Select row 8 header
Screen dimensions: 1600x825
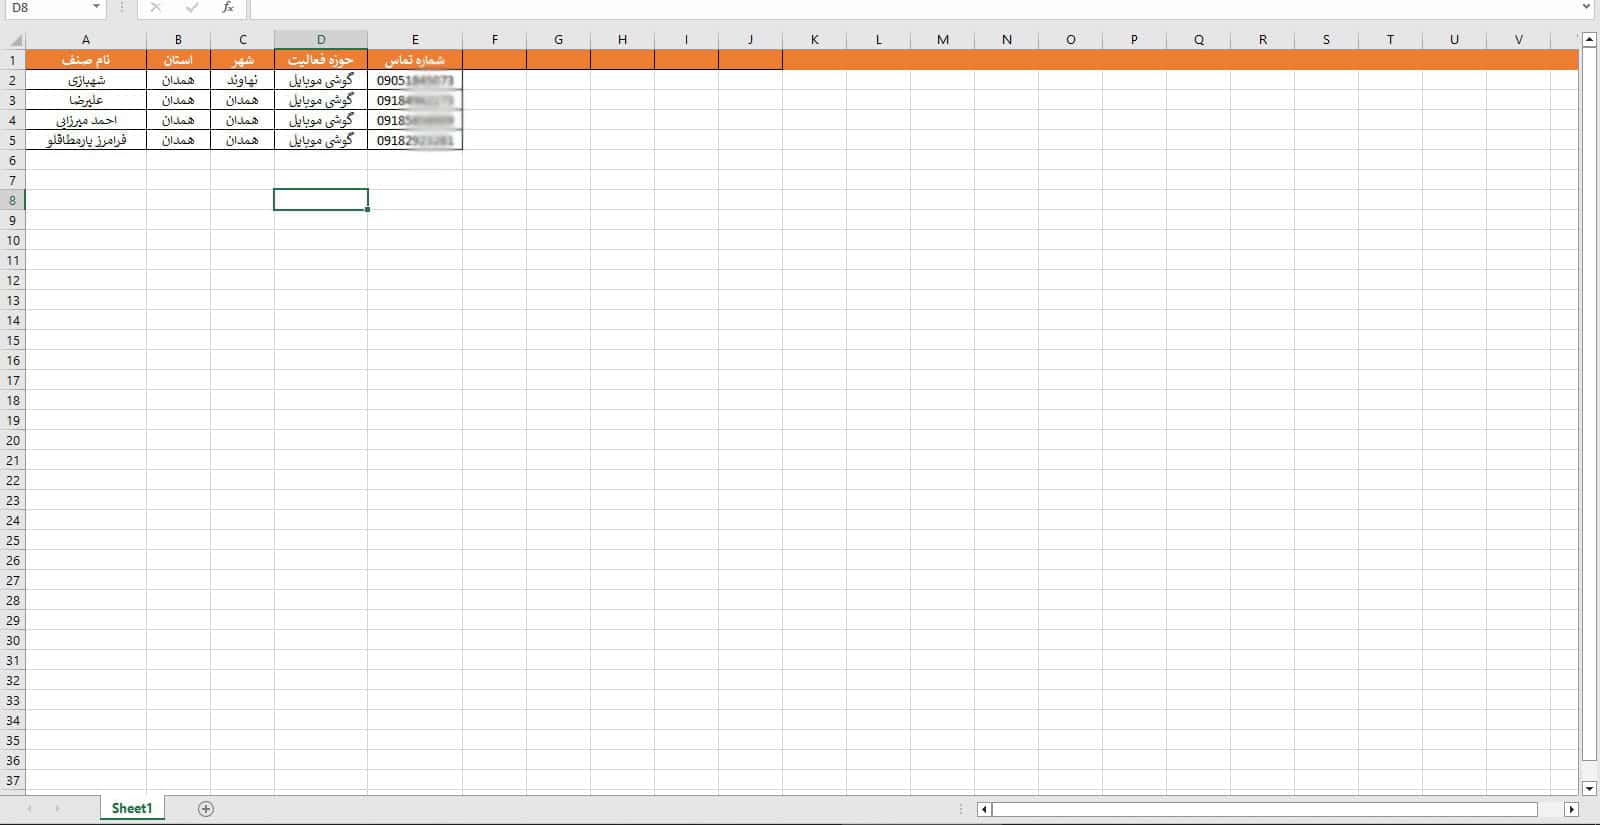(13, 200)
